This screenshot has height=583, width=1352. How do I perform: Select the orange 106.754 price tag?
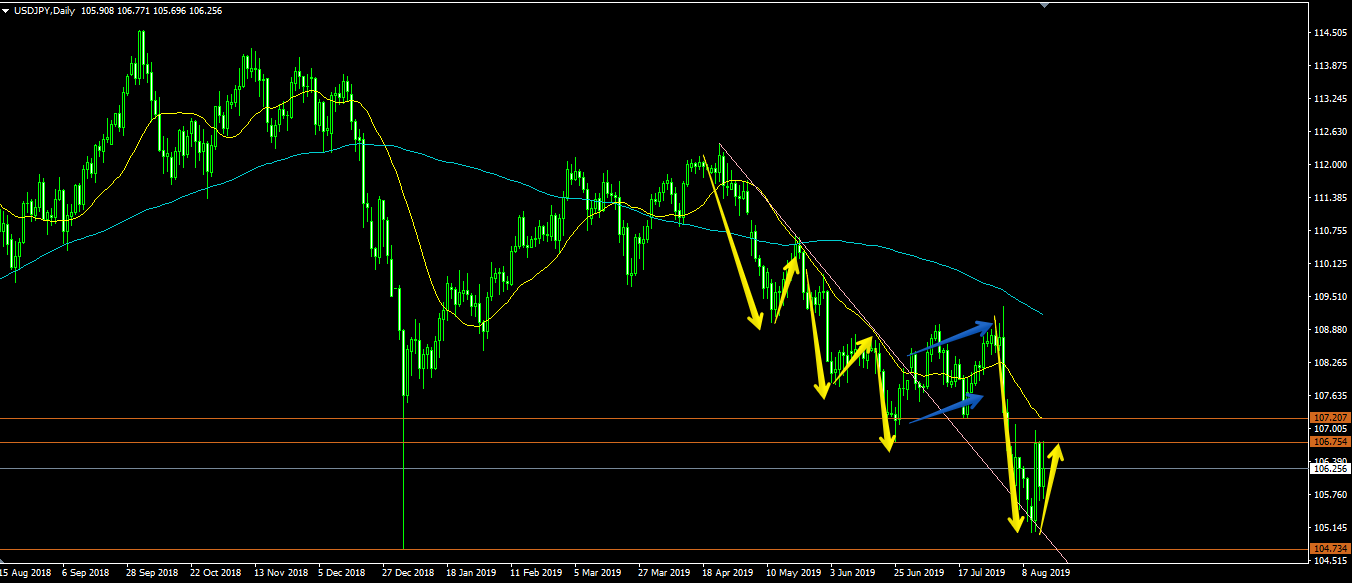coord(1329,441)
